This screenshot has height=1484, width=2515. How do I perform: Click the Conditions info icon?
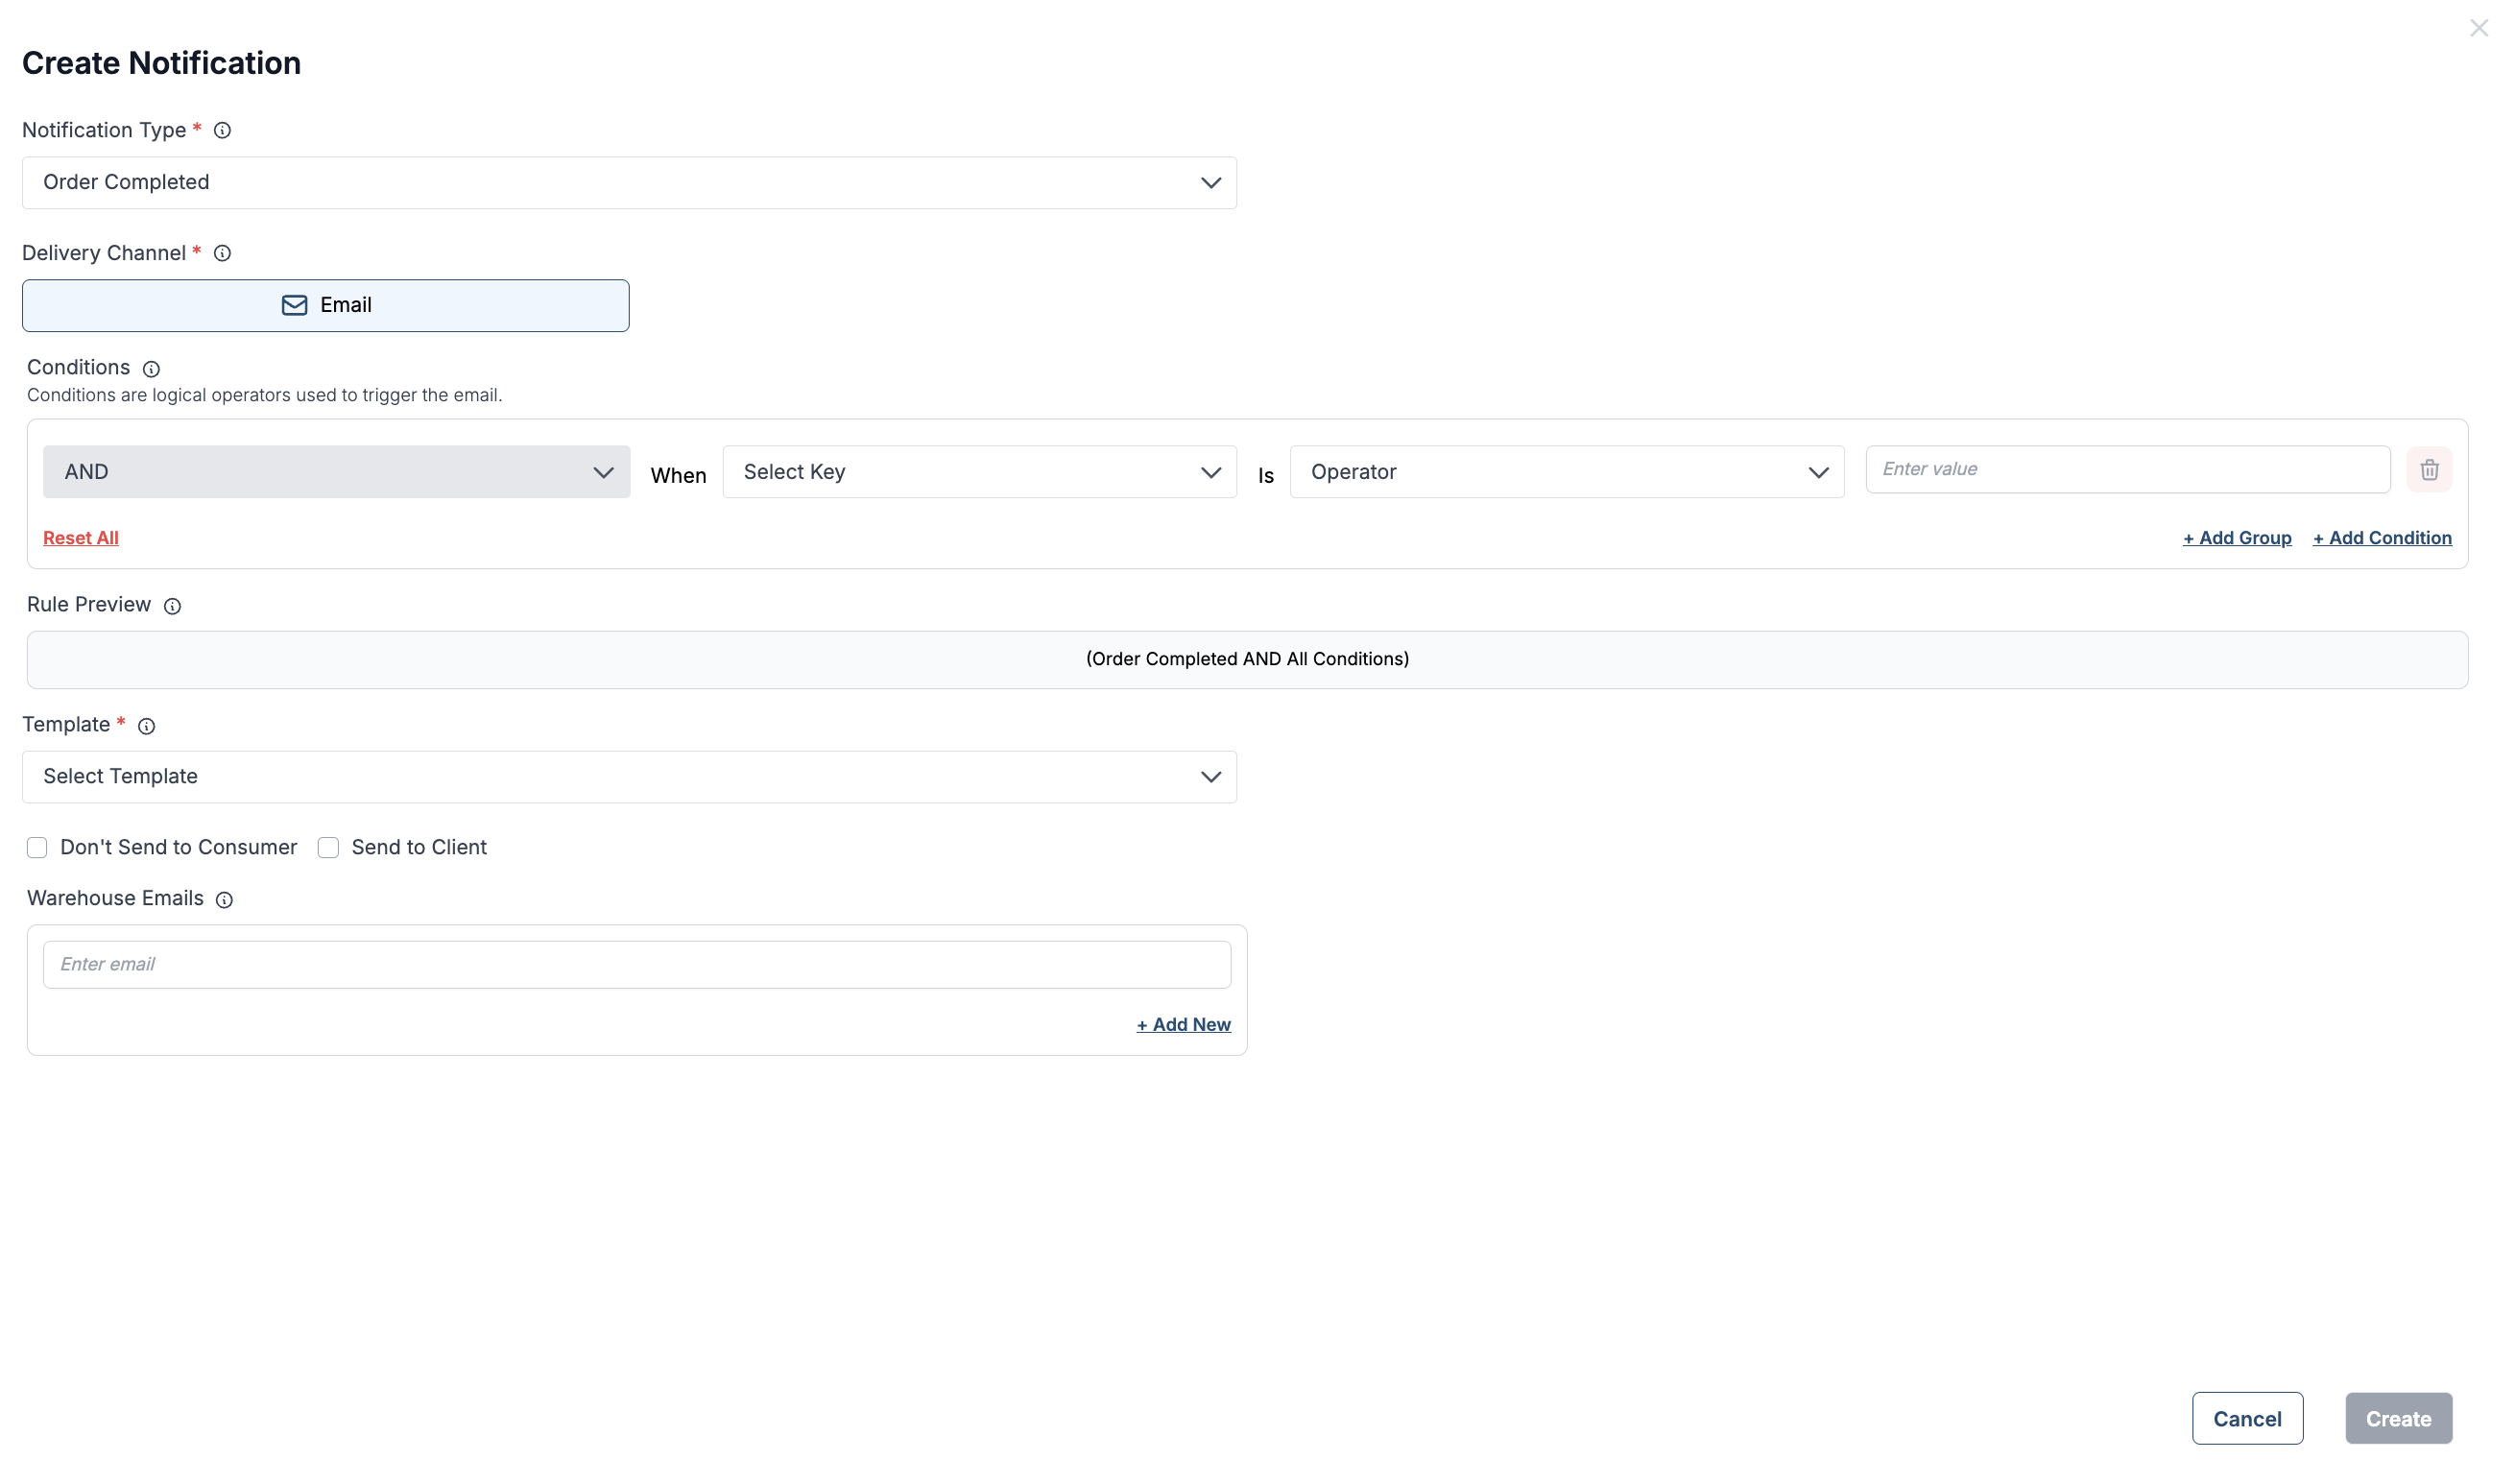(x=151, y=369)
